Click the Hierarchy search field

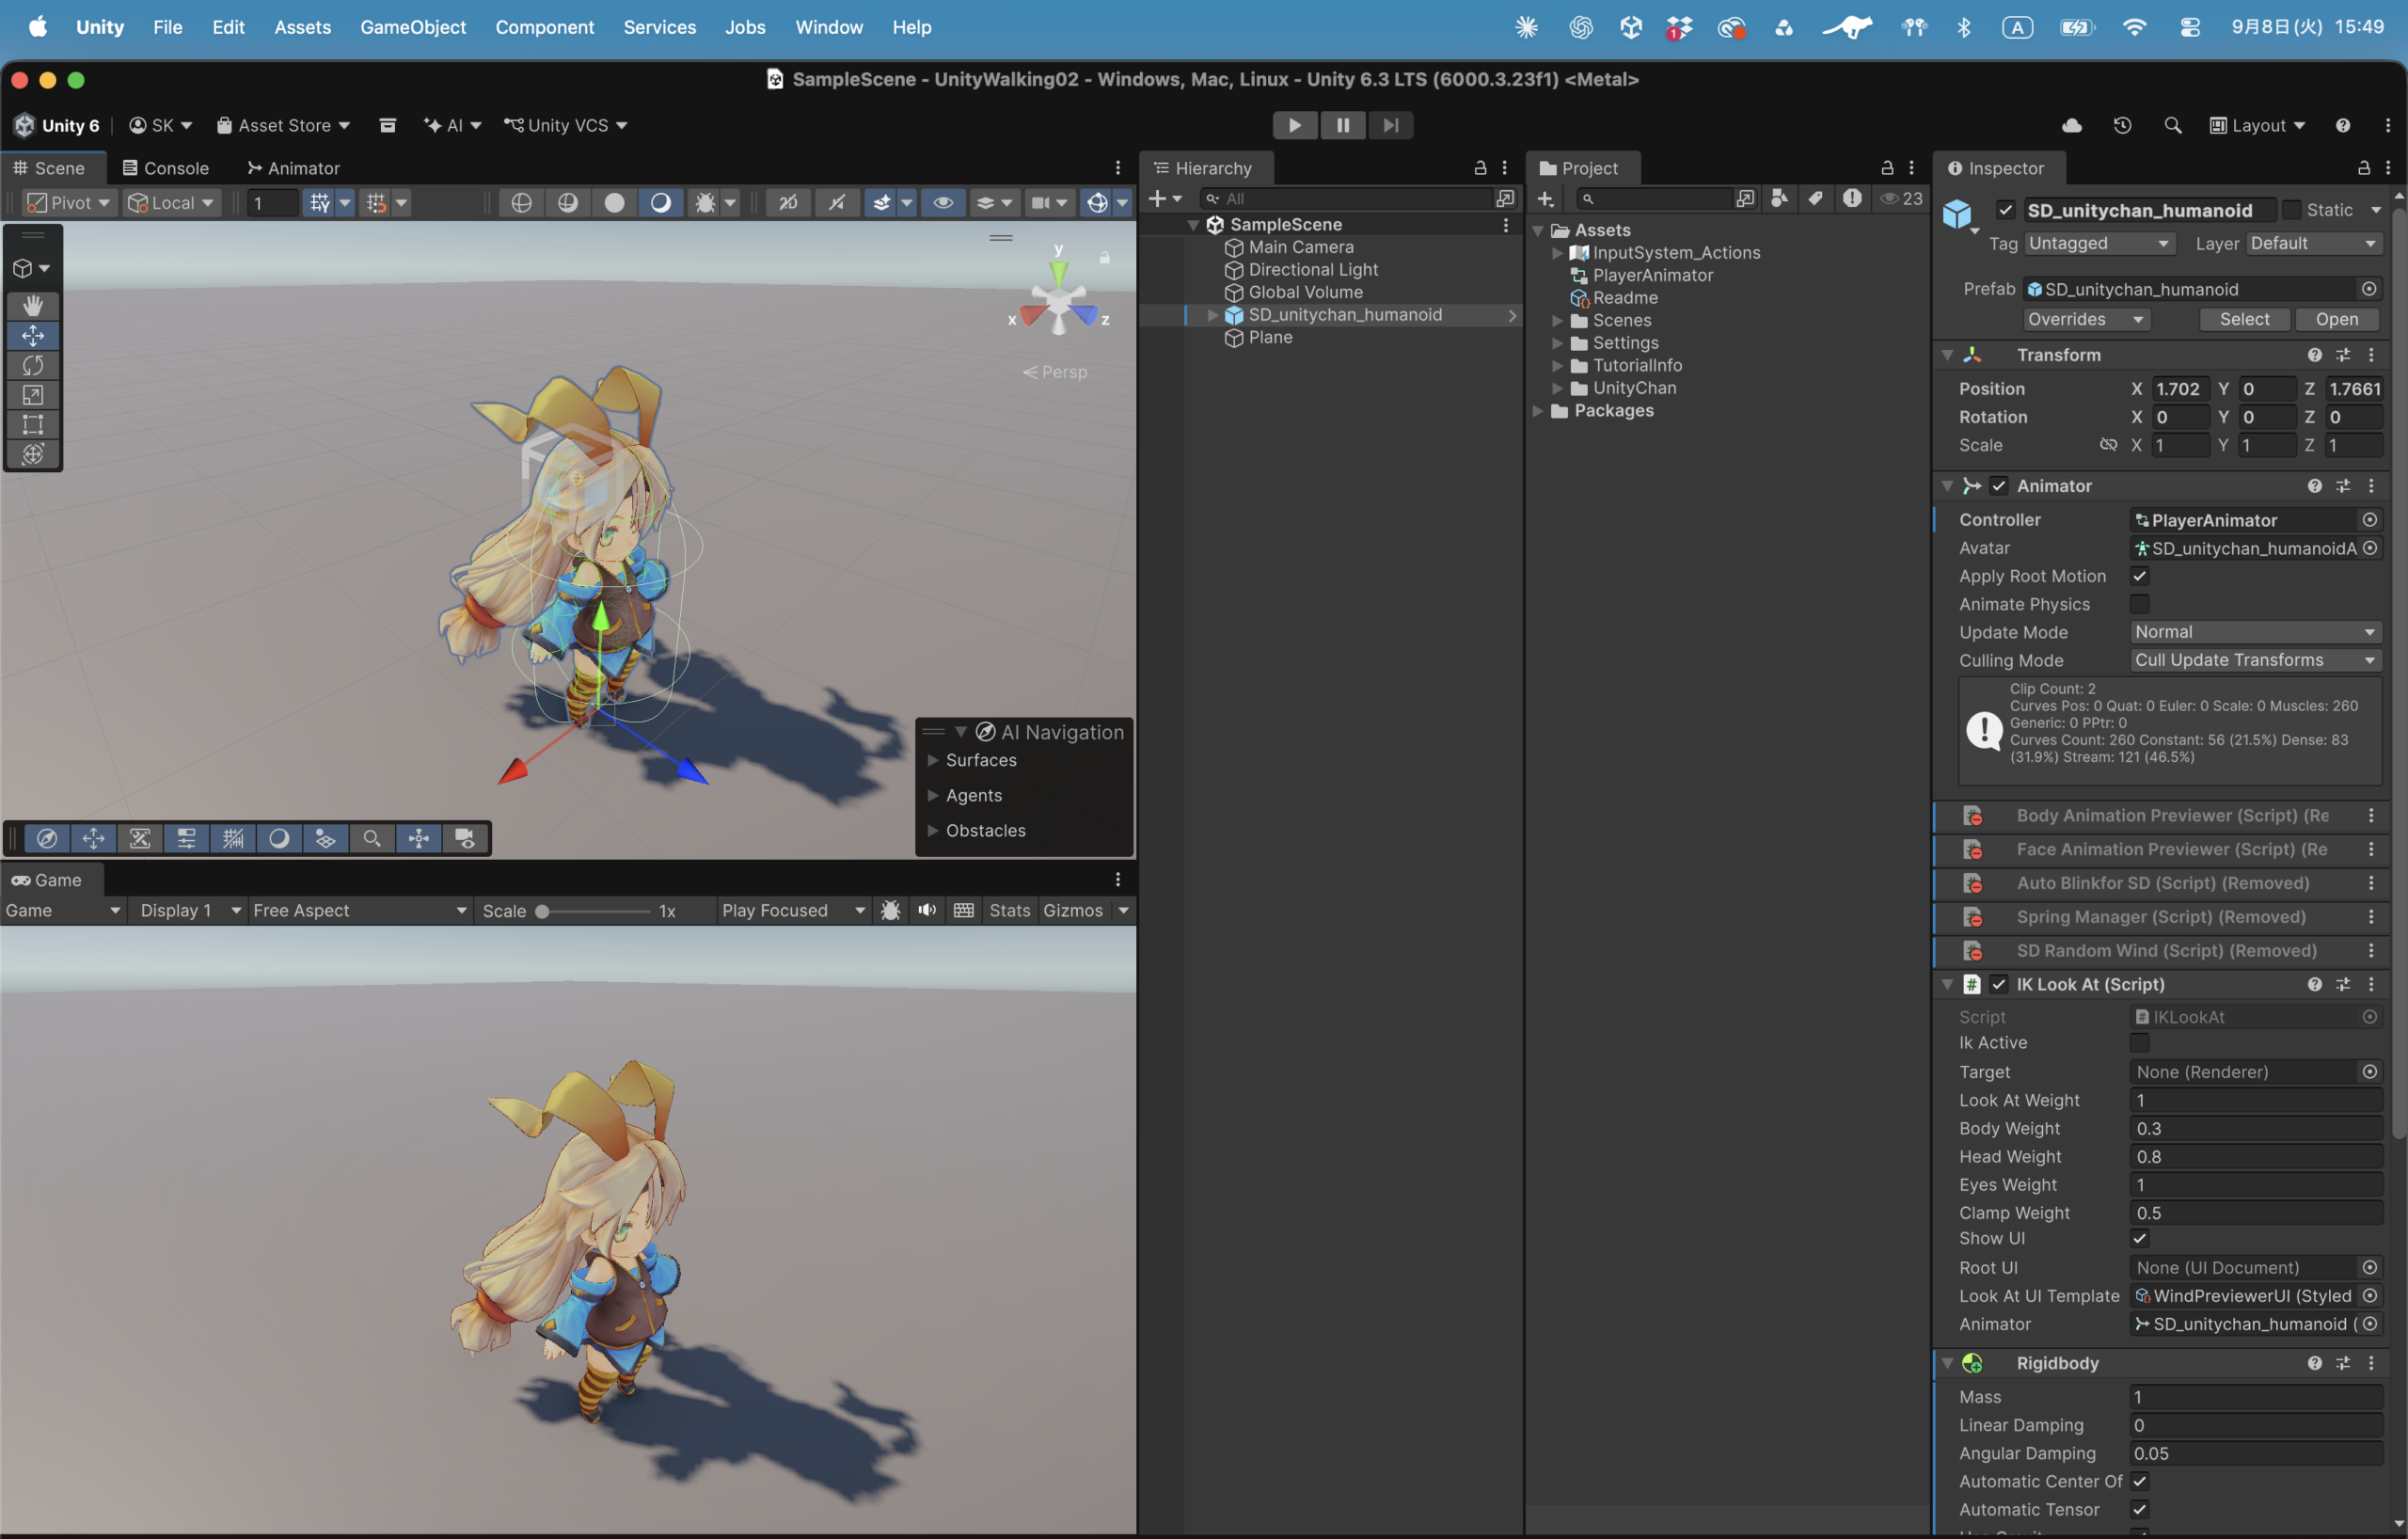click(x=1346, y=198)
